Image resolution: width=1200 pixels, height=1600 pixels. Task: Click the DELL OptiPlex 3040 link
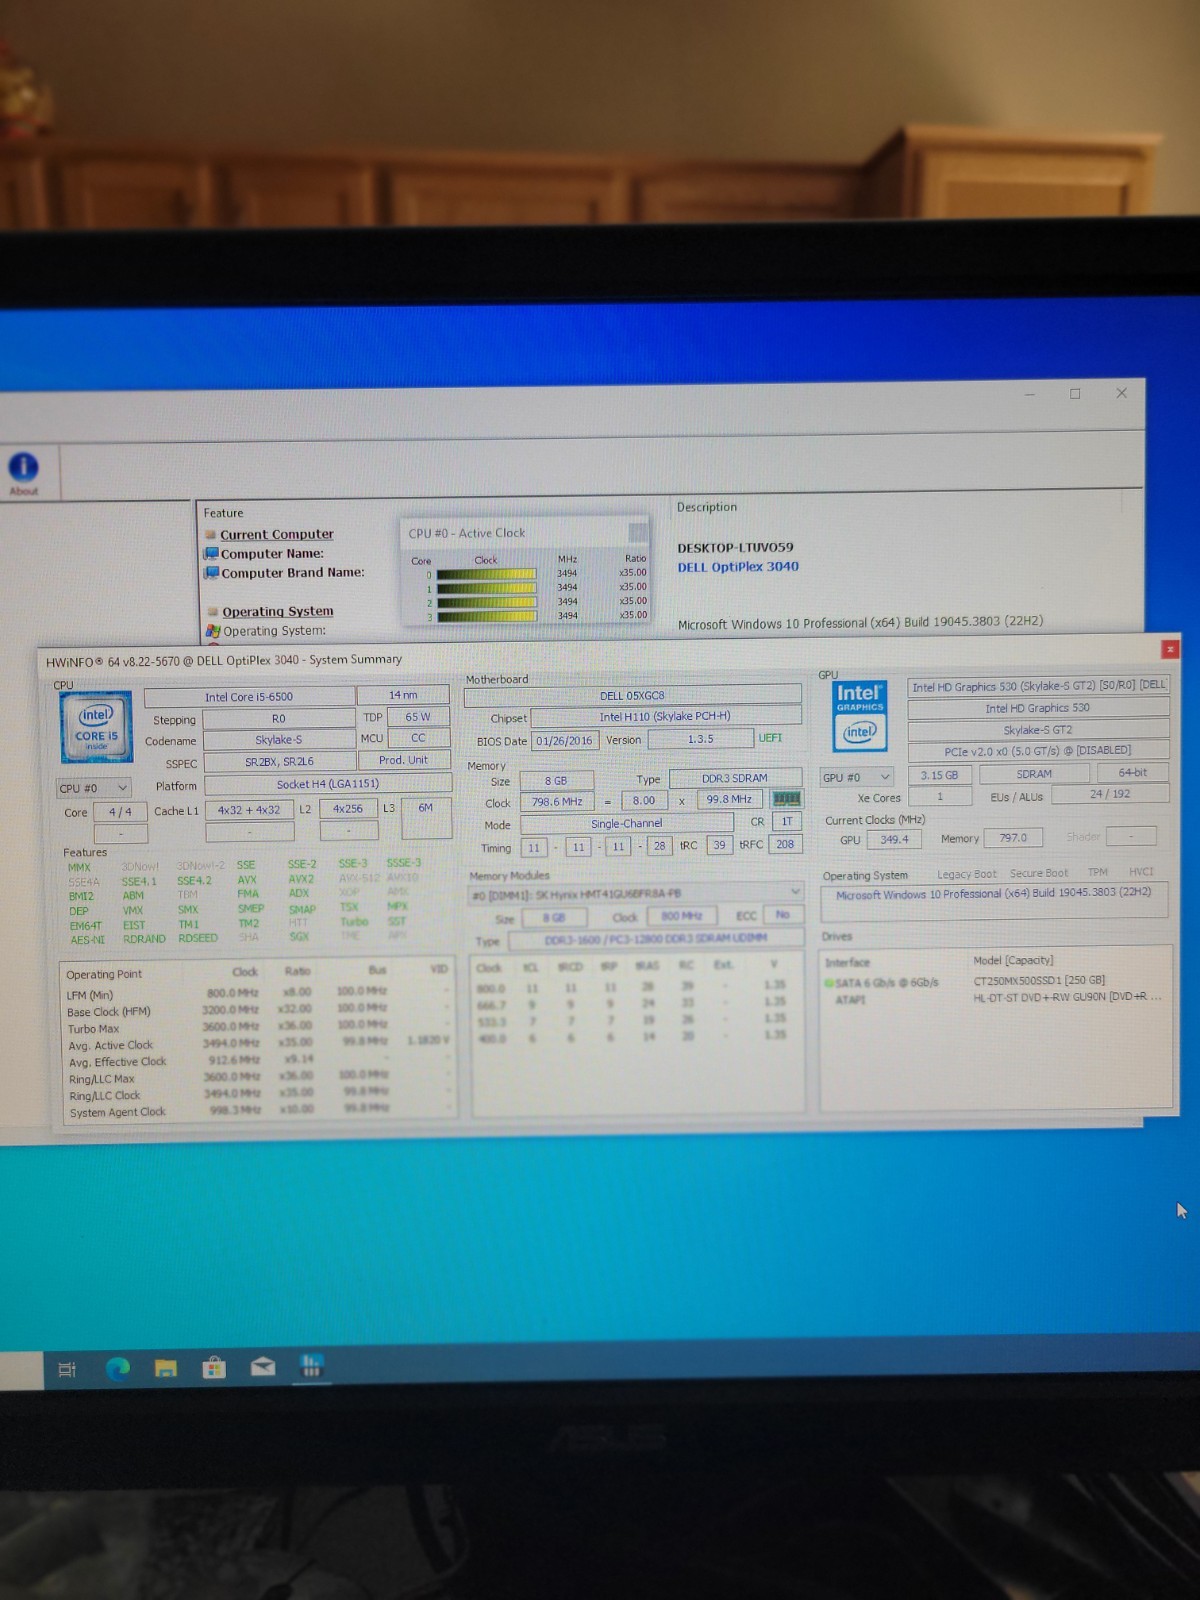[738, 567]
